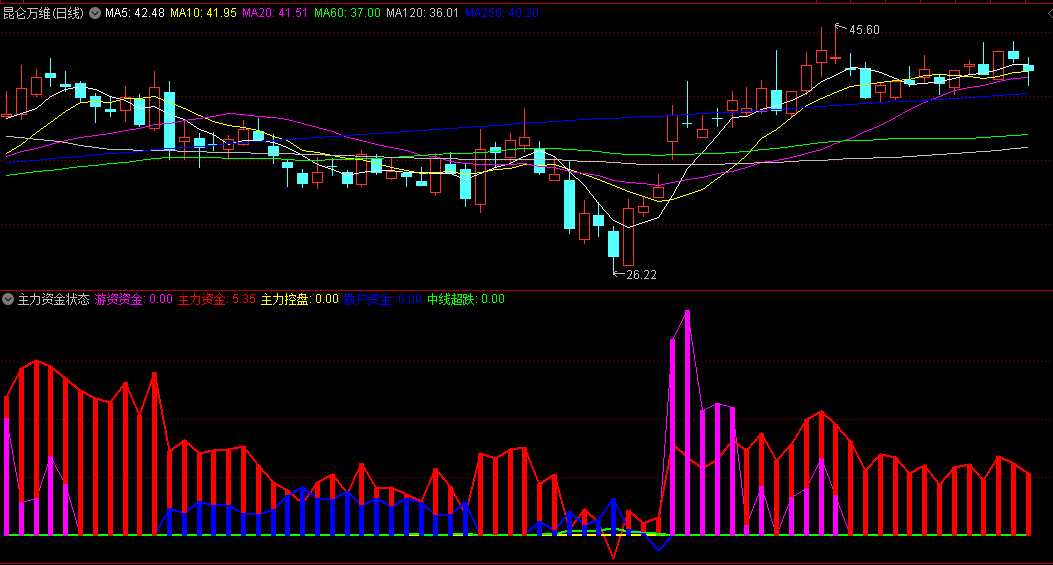Click the 45.60 high price marker
The image size is (1053, 565).
864,30
